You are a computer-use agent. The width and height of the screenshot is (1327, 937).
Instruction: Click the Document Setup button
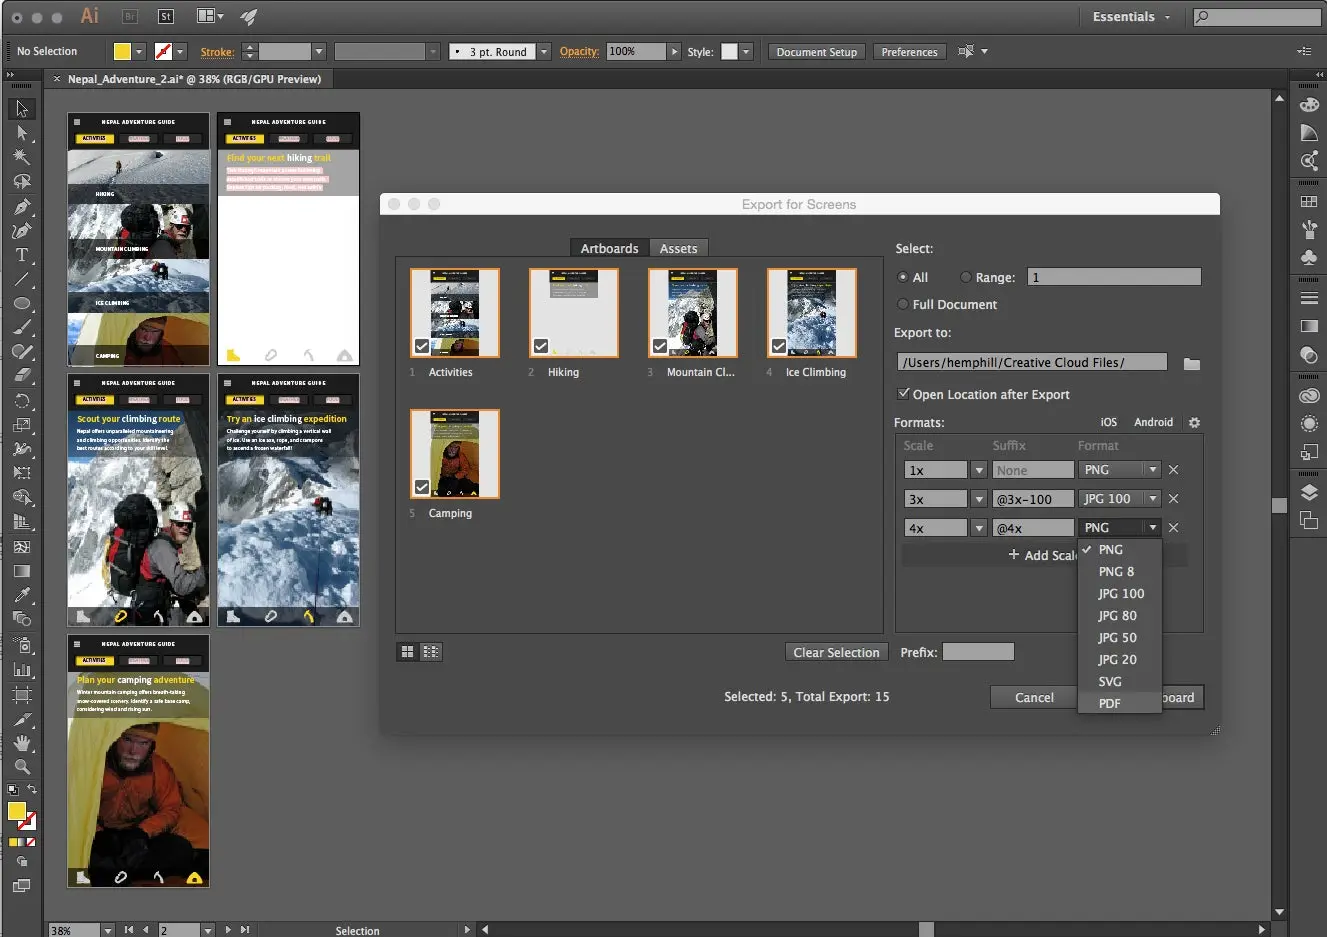point(816,51)
